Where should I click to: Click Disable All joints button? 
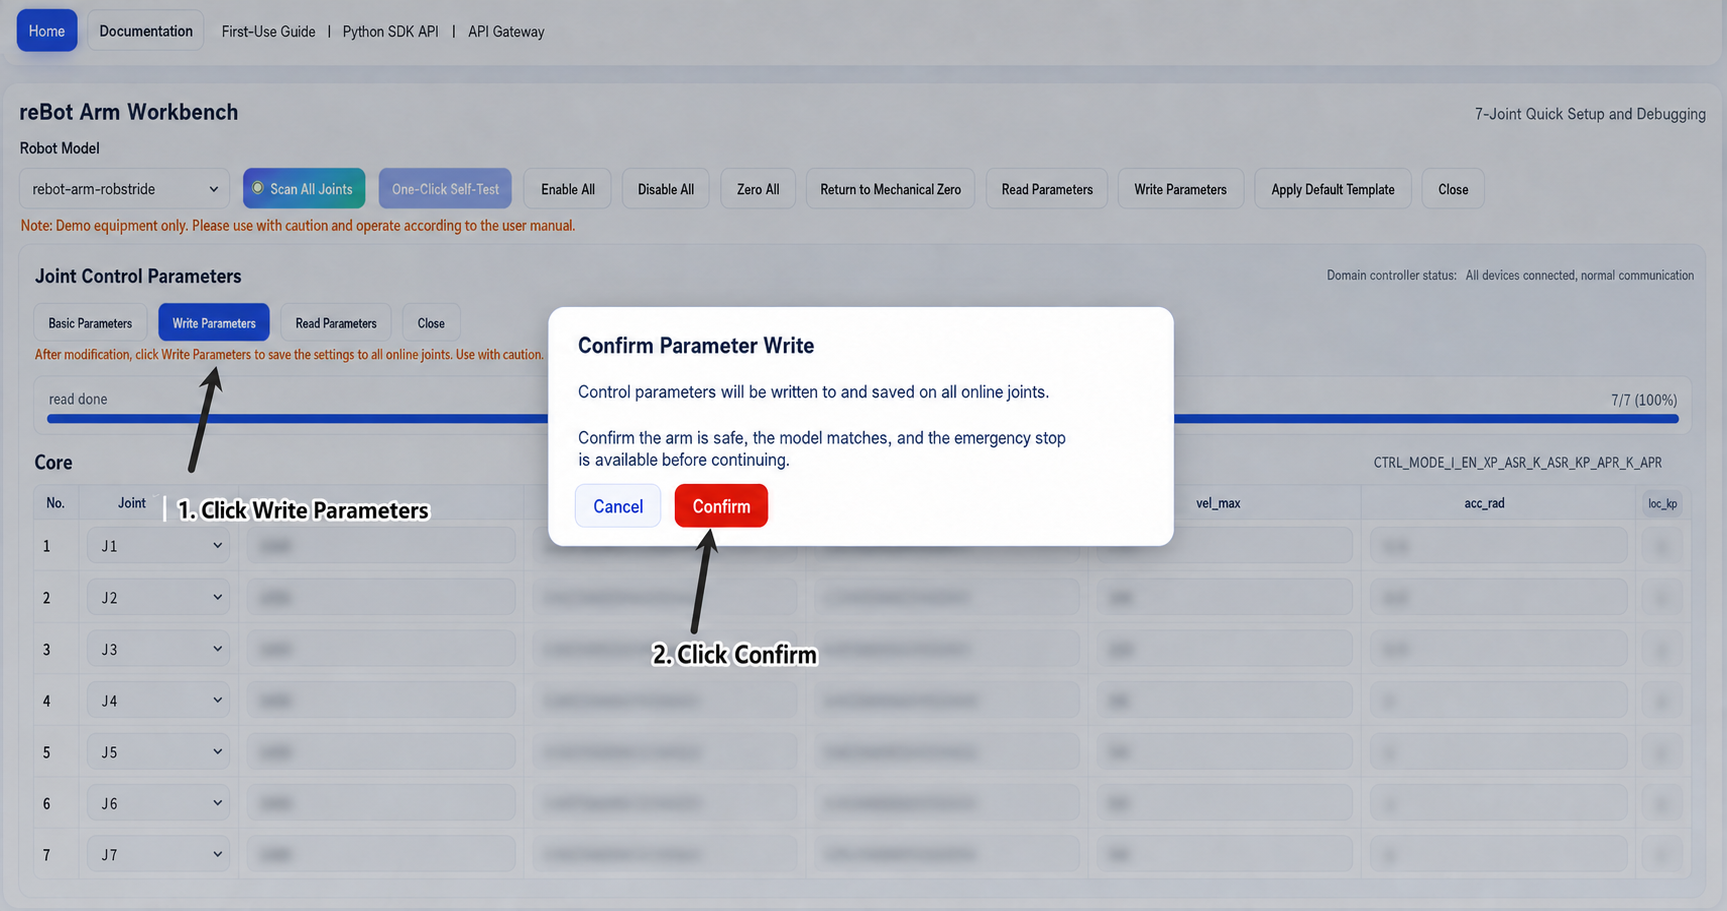coord(666,189)
